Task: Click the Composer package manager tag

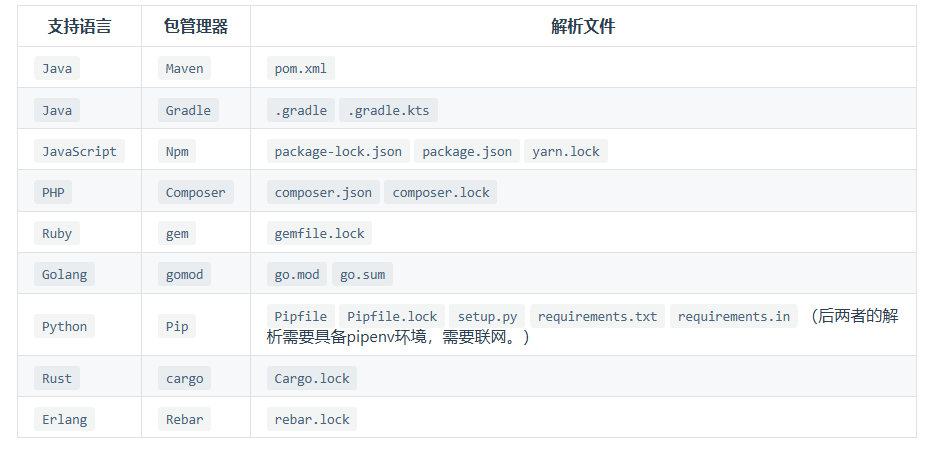Action: click(x=195, y=193)
